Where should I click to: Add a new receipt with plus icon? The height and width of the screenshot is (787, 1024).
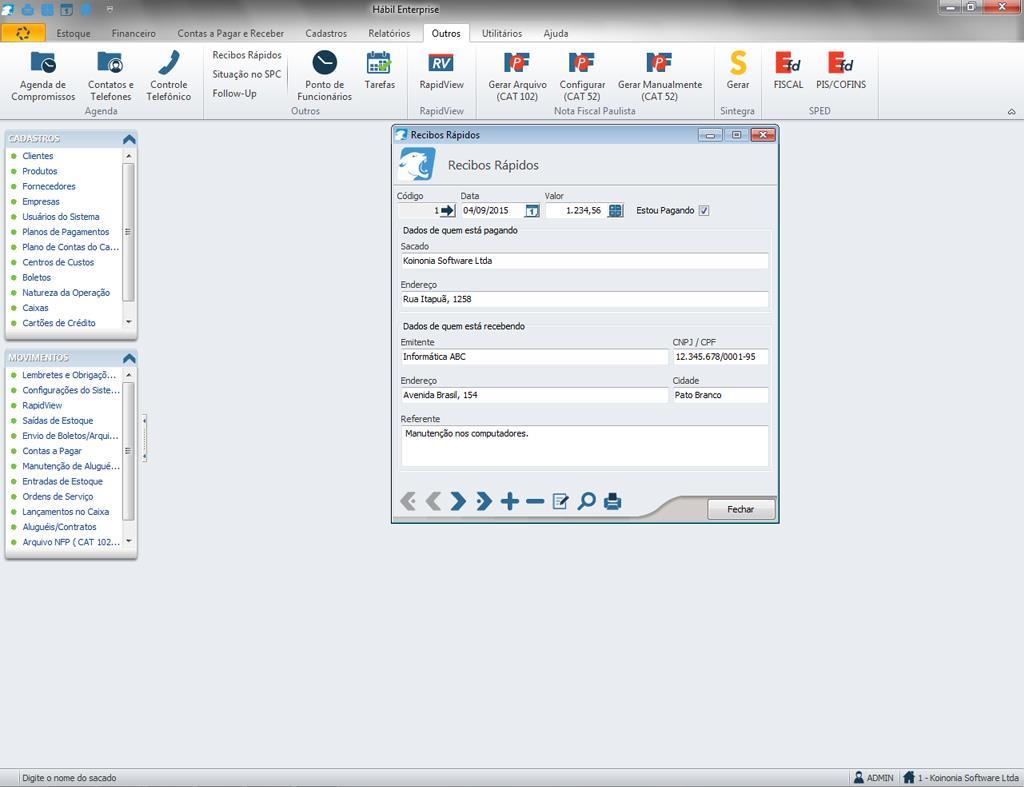coord(509,502)
